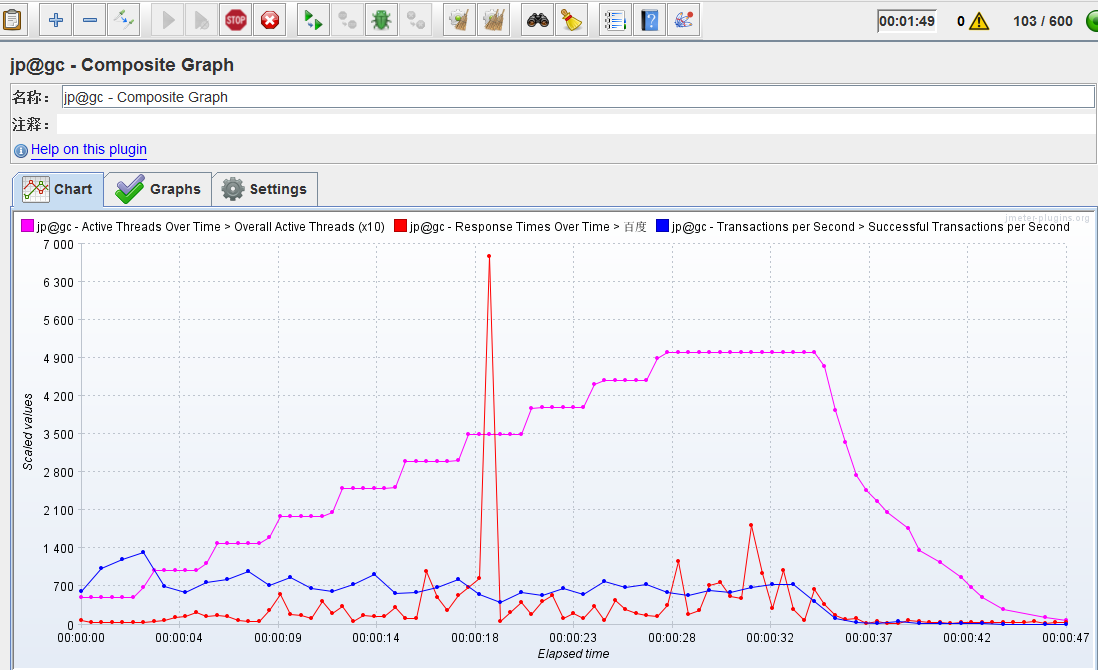Click the Remote Start All icon
Screen dimensions: 1098x670
point(313,20)
